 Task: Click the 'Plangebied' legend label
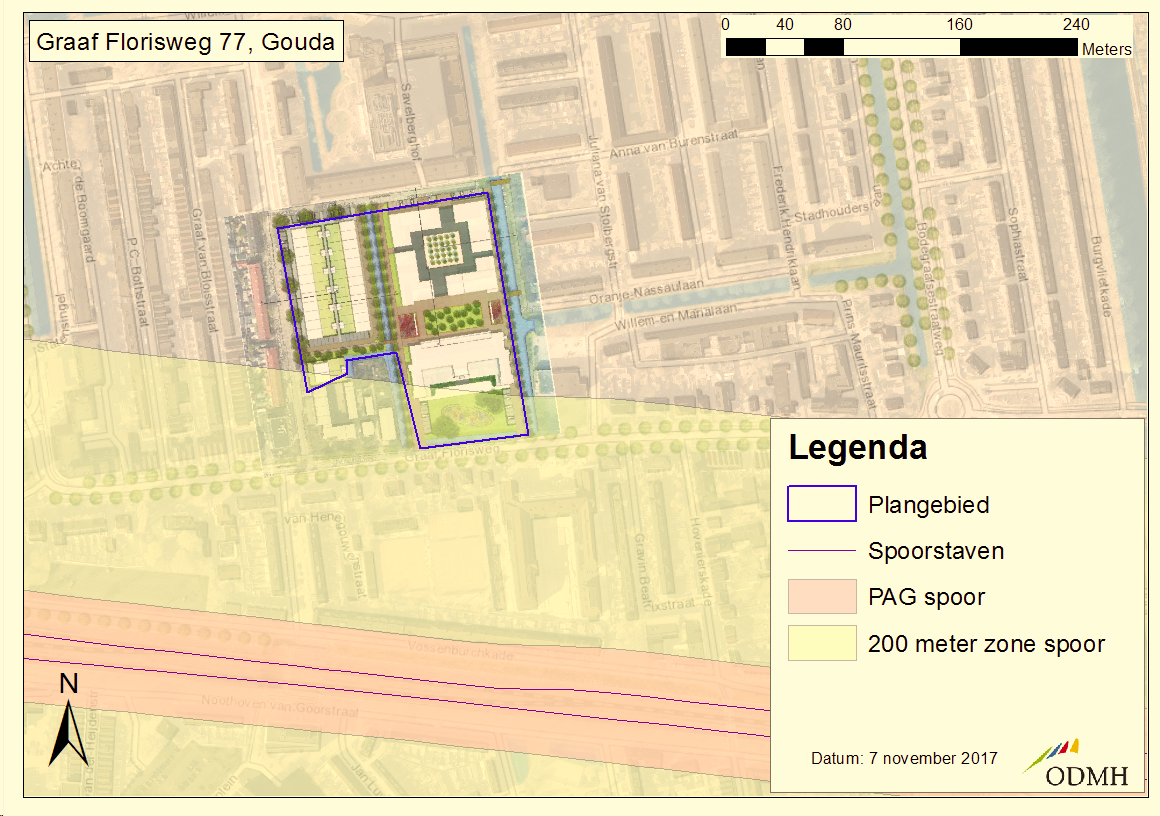click(x=928, y=505)
